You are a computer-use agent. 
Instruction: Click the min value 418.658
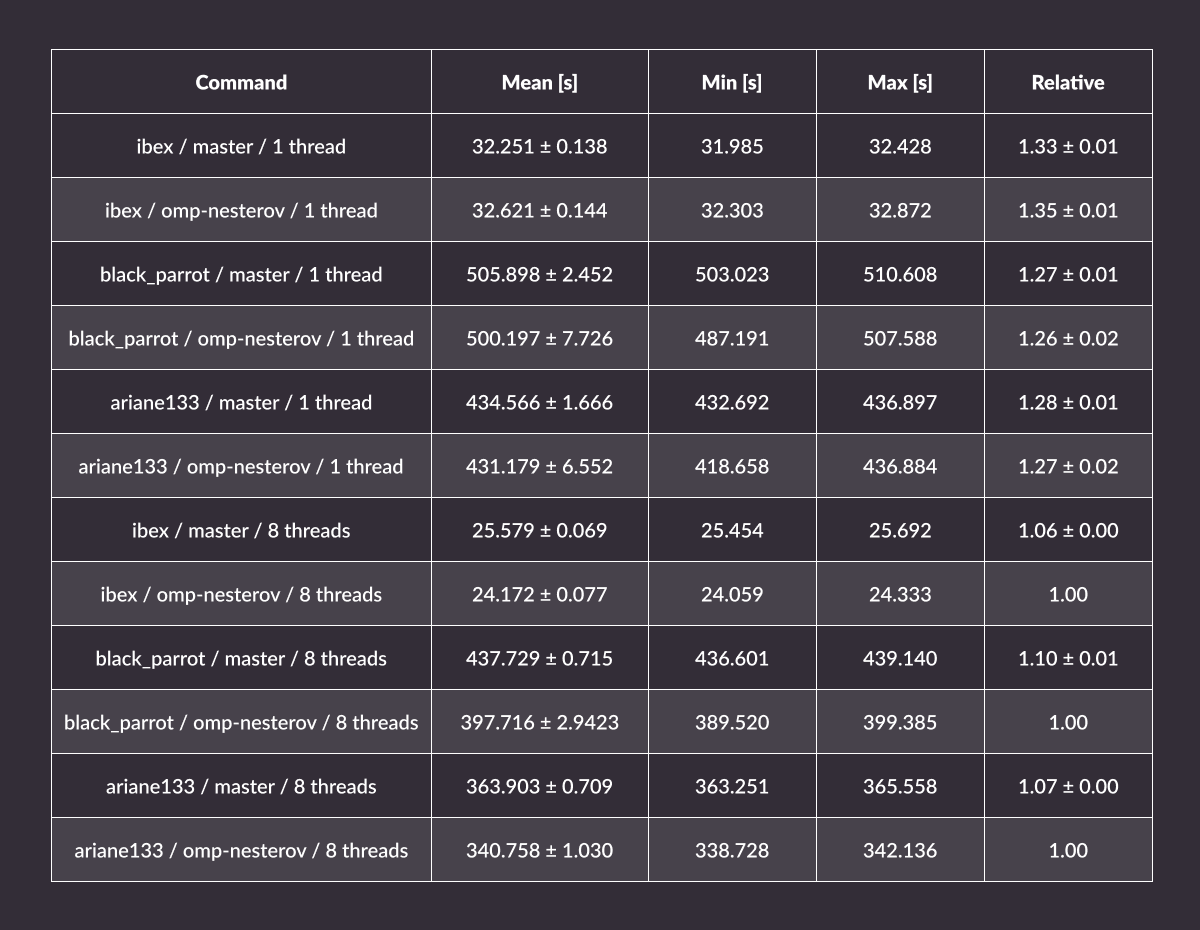pos(732,466)
